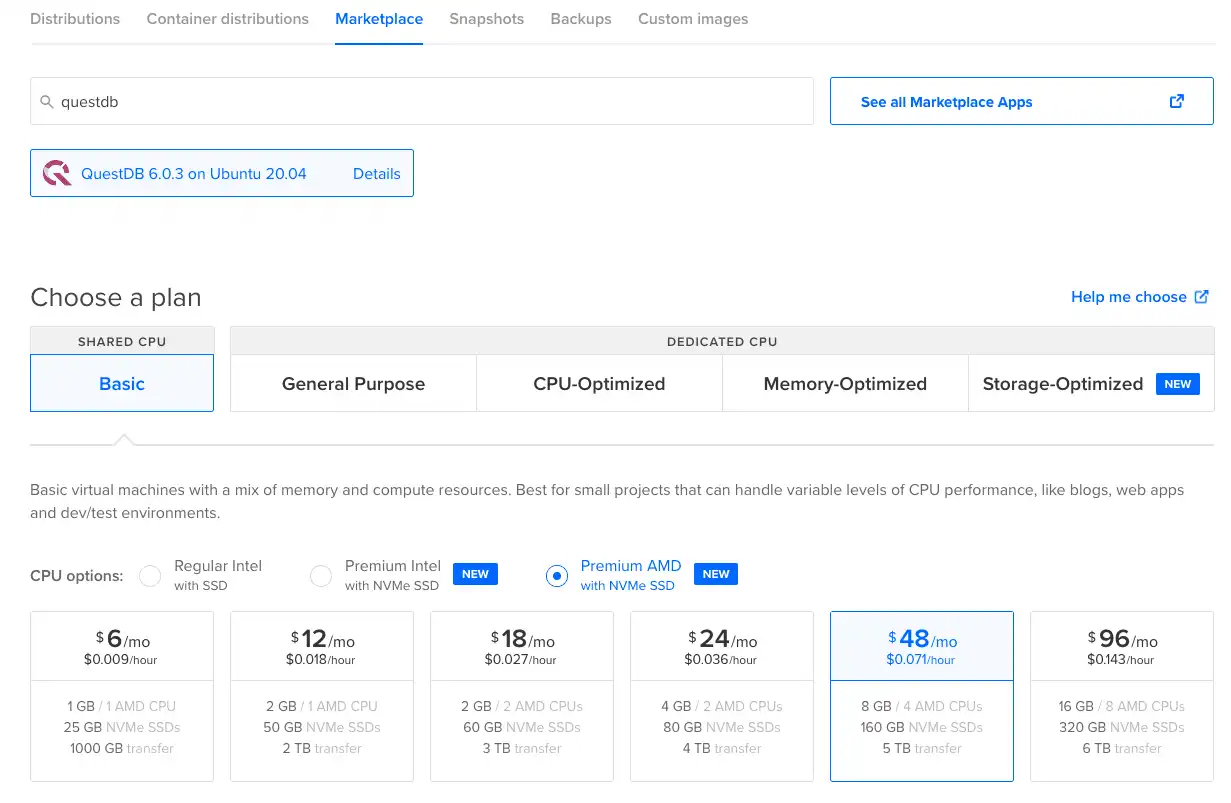Click the external-link icon beside Help me choose
Image resolution: width=1231 pixels, height=803 pixels.
(1203, 296)
